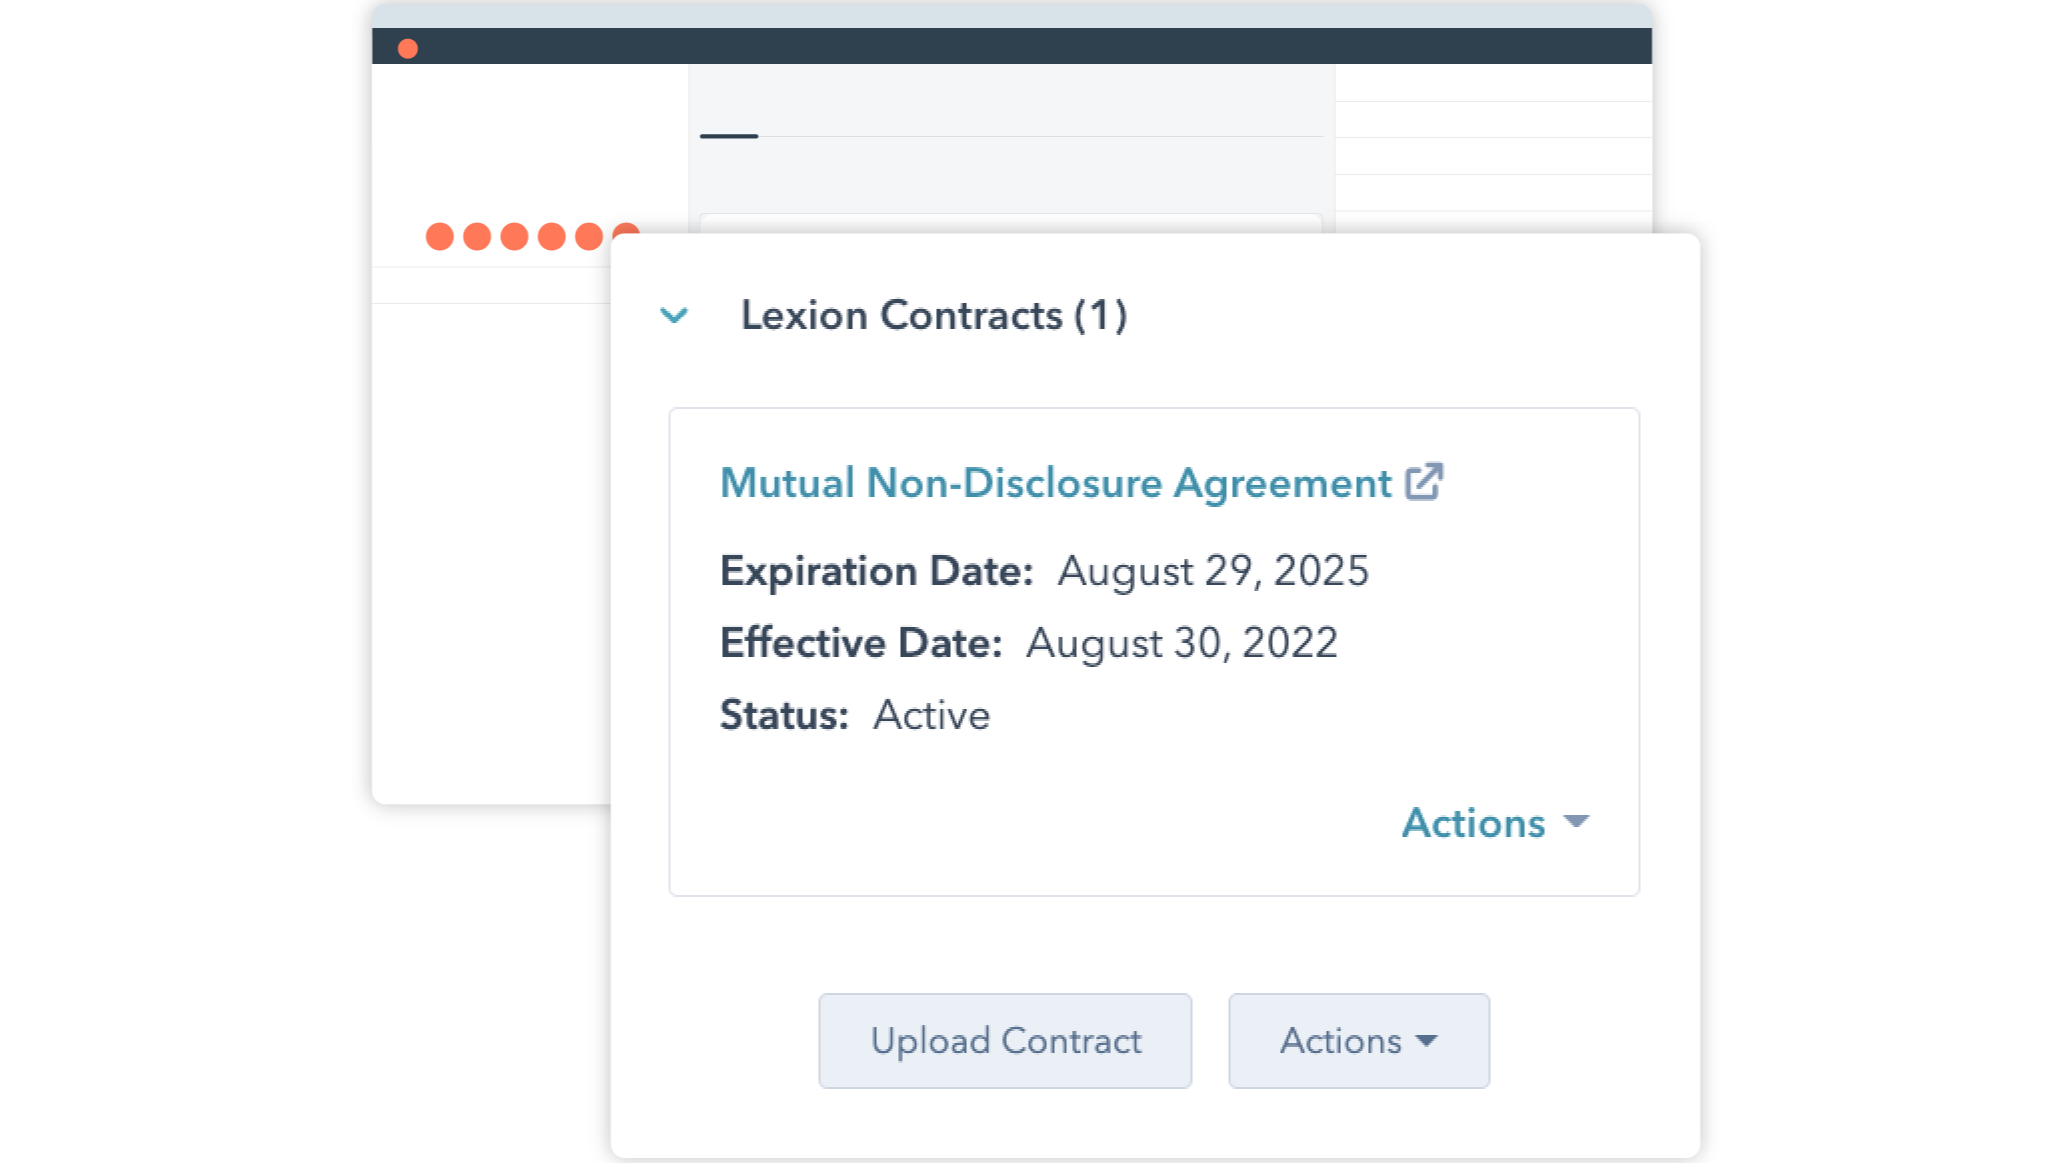Click the fifth orange dot indicator
2068x1163 pixels.
(x=589, y=237)
